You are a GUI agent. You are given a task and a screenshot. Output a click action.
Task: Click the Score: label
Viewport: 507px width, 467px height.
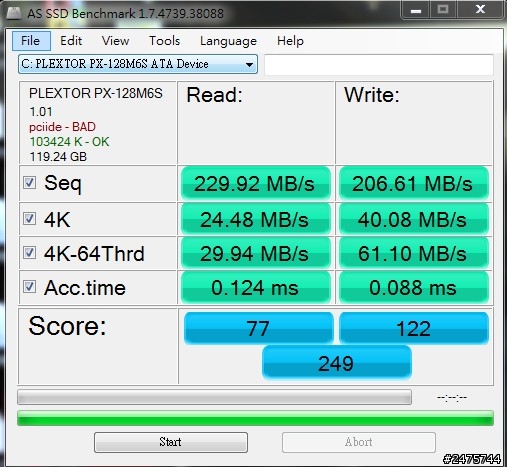[67, 326]
